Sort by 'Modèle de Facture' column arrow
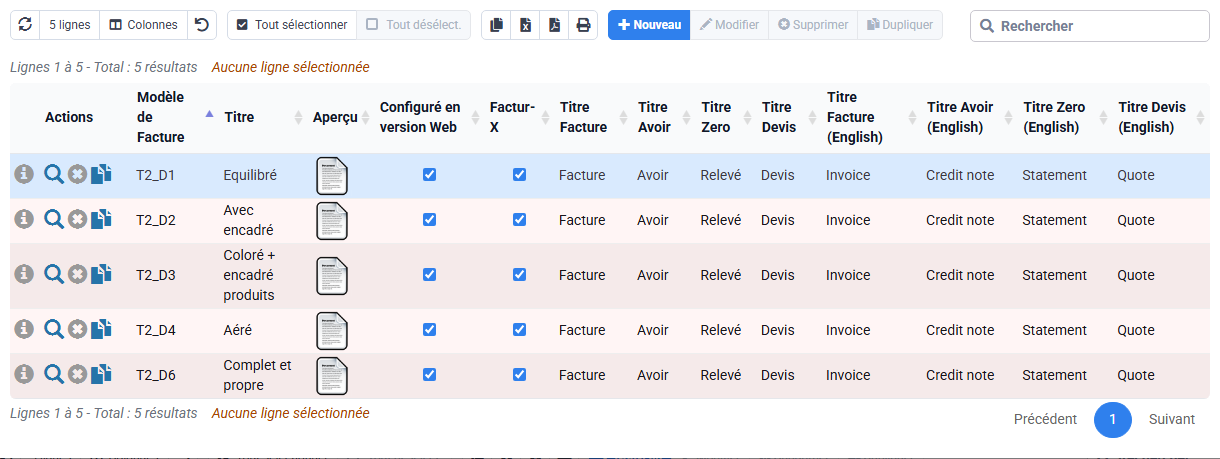Screen dimensions: 1220x459 [209, 116]
